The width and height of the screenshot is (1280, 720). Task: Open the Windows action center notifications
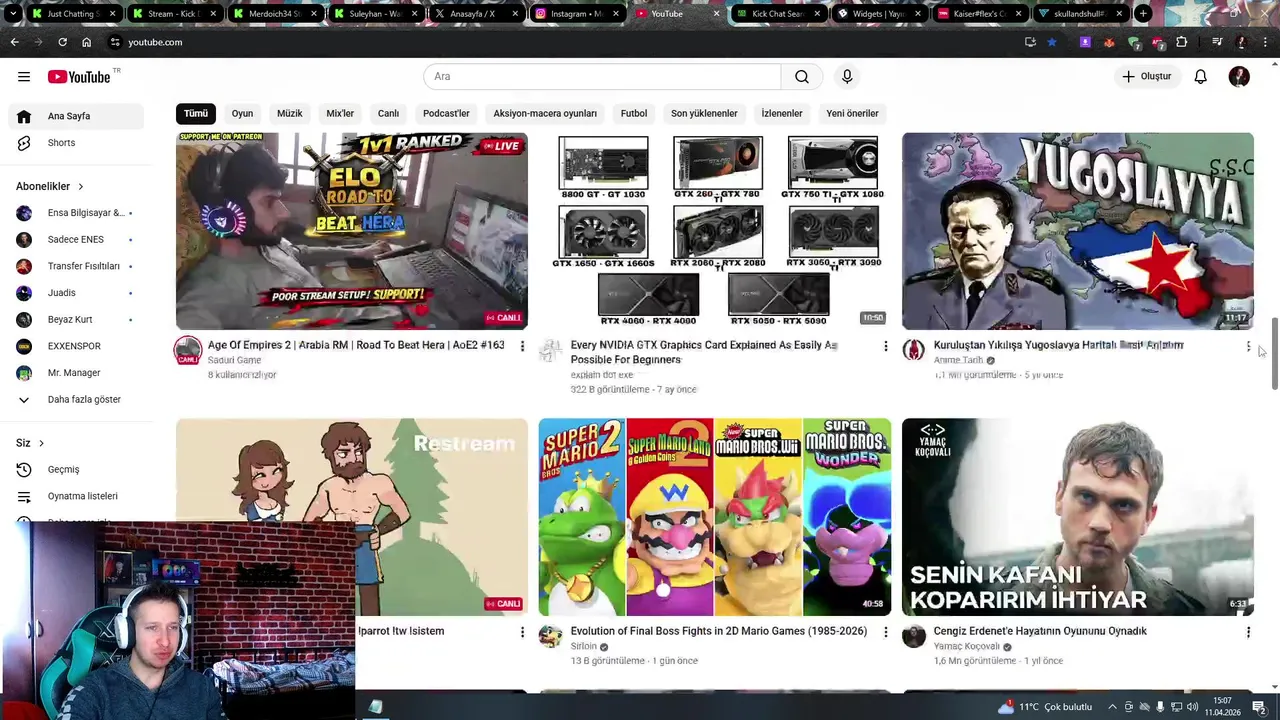point(1259,707)
